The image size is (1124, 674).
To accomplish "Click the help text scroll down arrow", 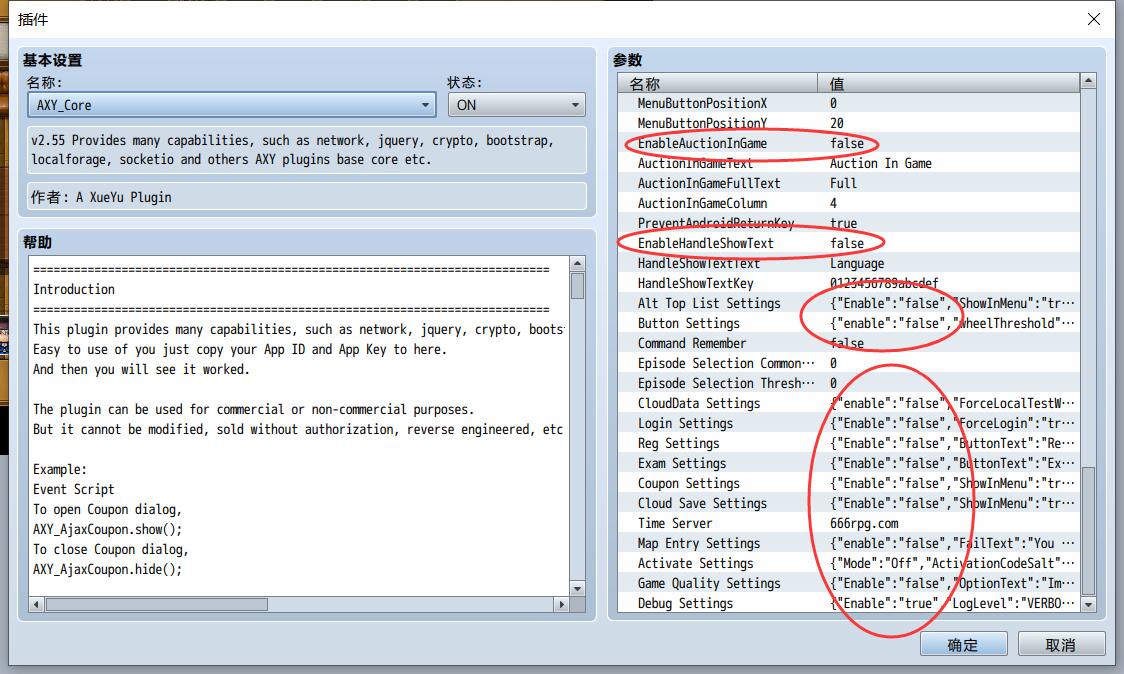I will coord(577,589).
